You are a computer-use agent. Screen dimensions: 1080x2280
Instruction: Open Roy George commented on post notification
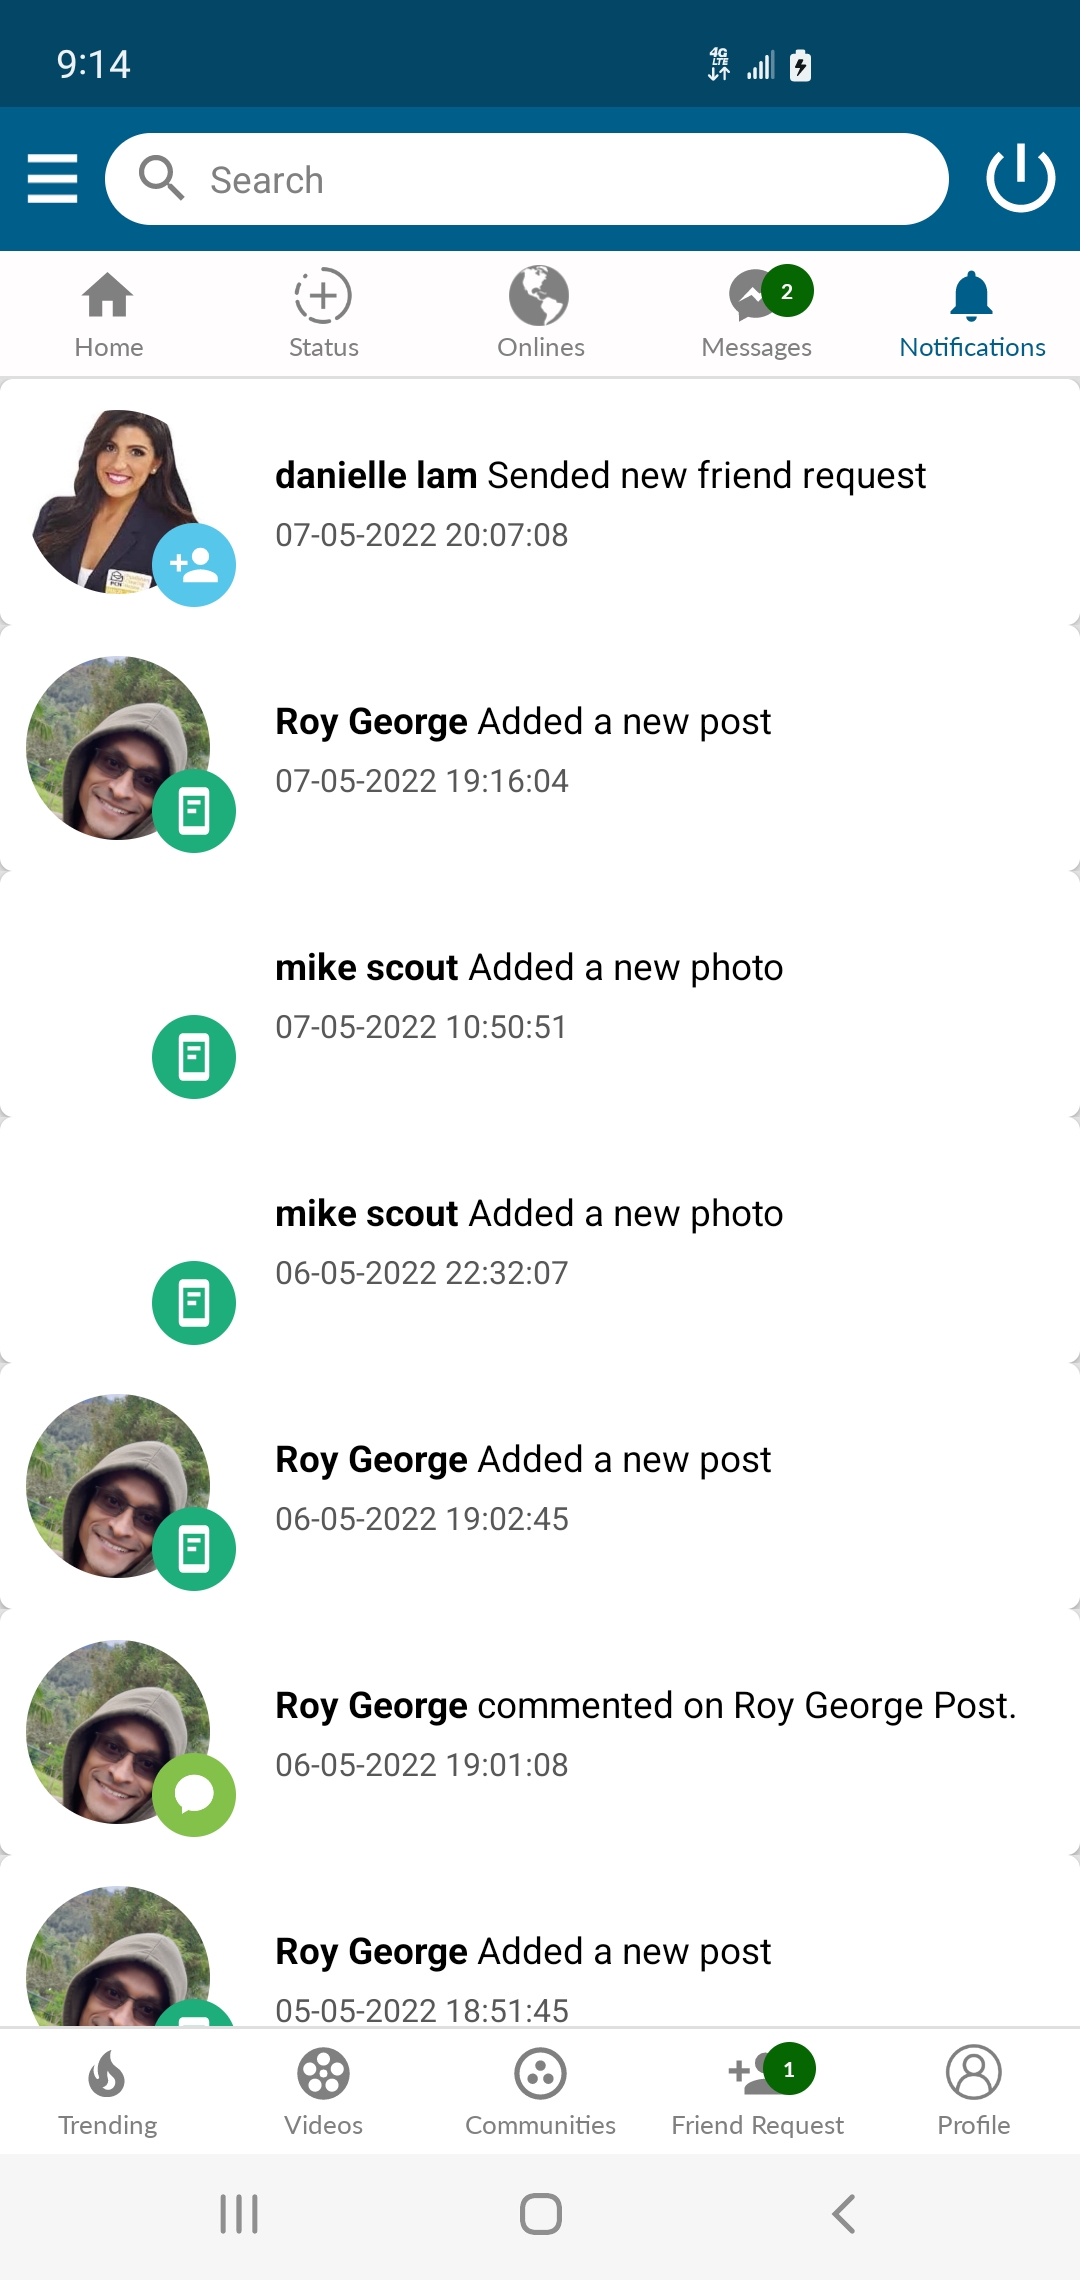pyautogui.click(x=540, y=1734)
